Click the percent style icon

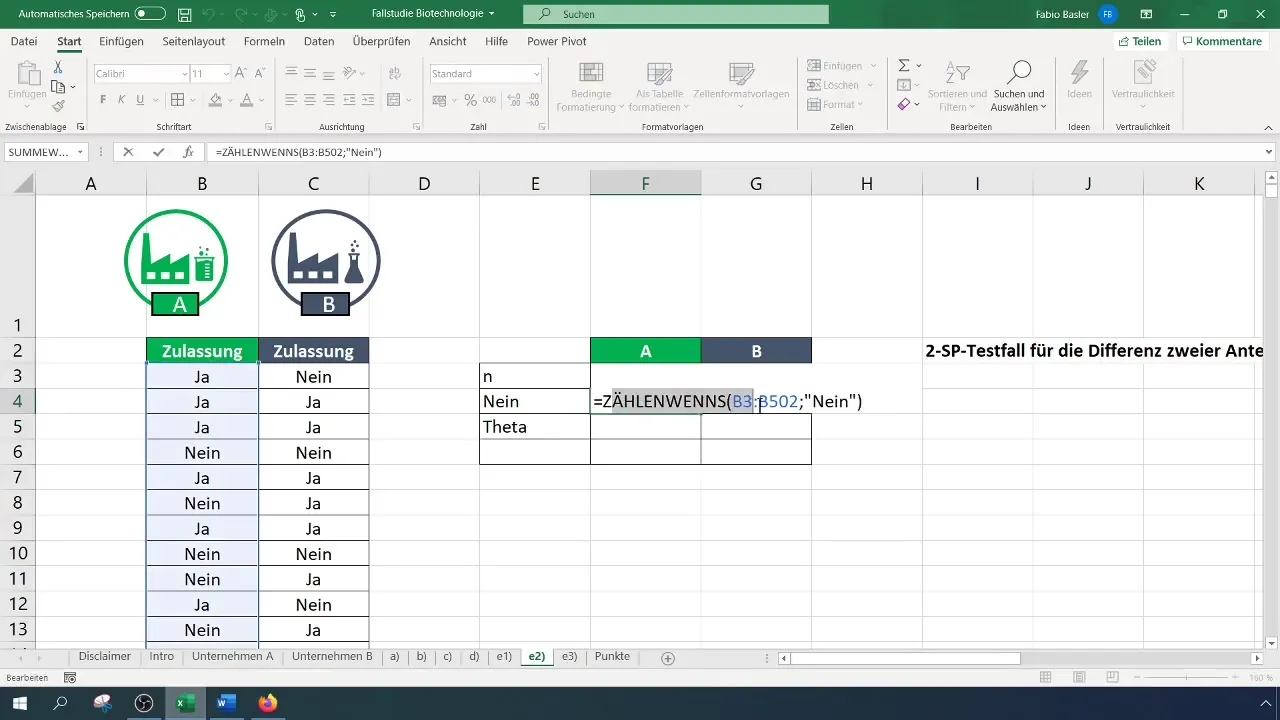470,100
